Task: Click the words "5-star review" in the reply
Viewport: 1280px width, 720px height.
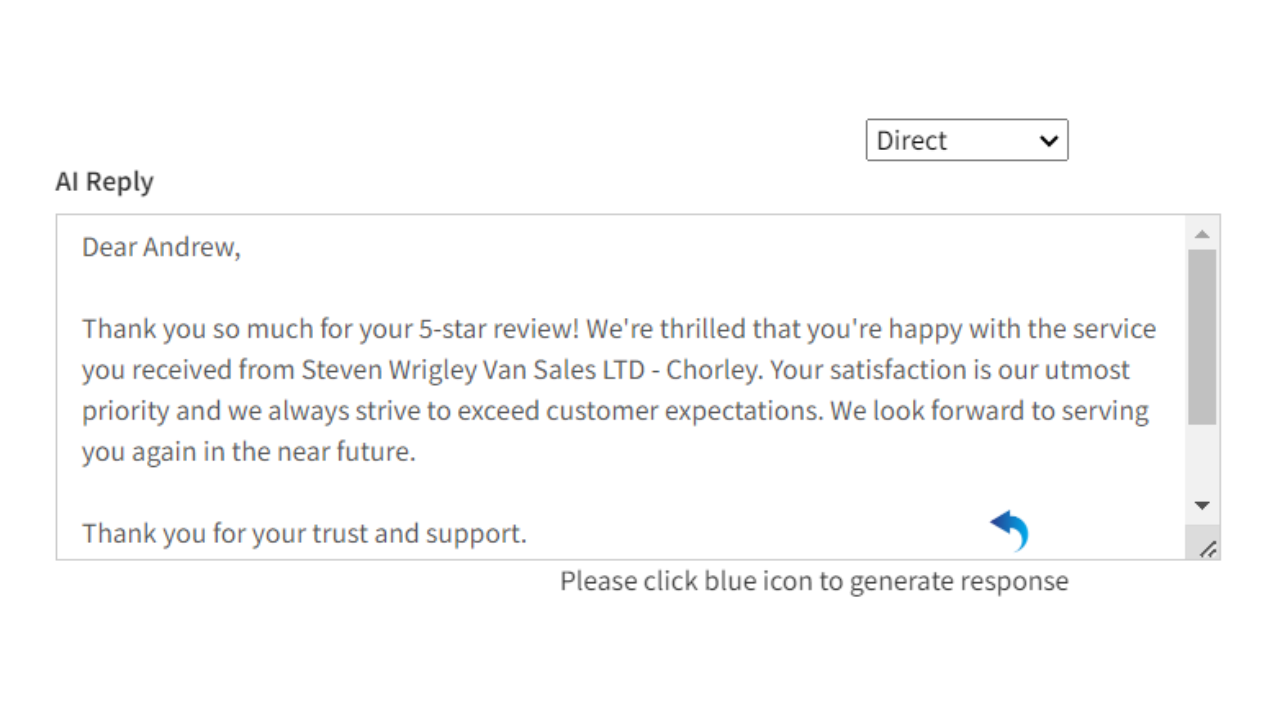Action: coord(504,329)
